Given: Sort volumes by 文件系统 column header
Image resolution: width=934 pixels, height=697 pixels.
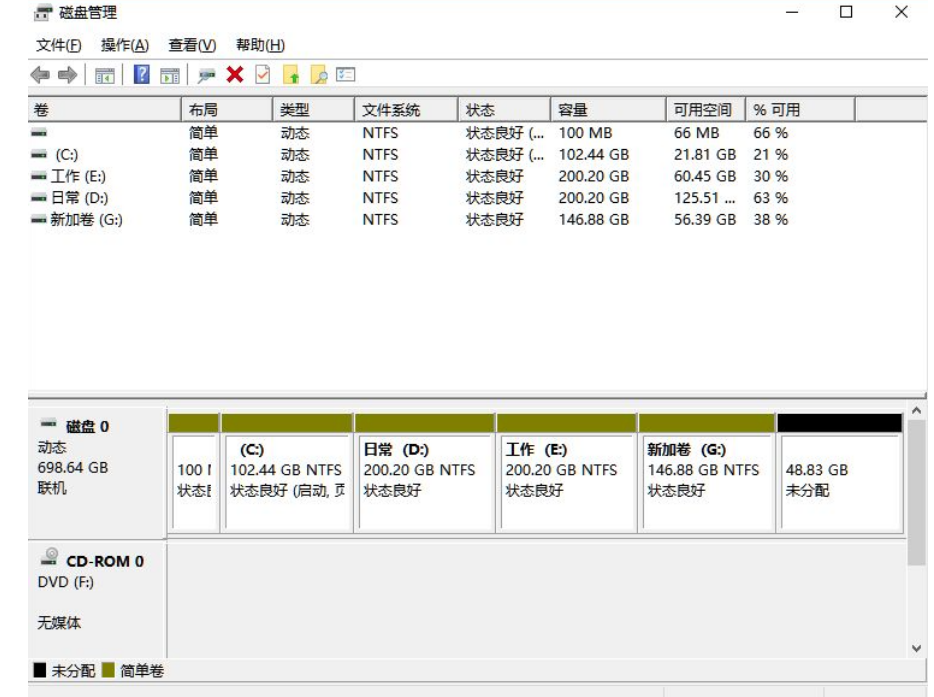Looking at the screenshot, I should pos(406,110).
